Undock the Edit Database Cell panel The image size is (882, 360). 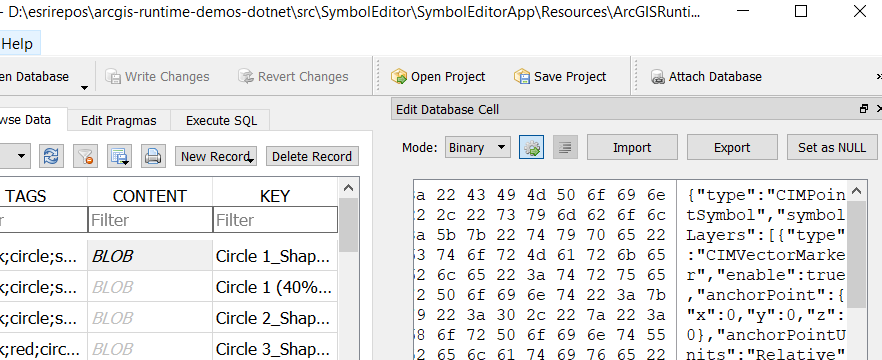click(864, 109)
